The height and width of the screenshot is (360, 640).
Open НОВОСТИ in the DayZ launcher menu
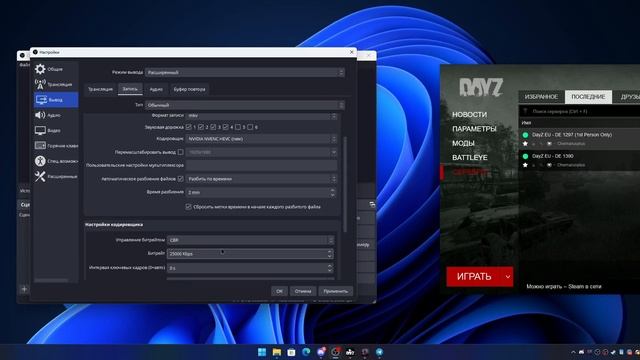469,115
